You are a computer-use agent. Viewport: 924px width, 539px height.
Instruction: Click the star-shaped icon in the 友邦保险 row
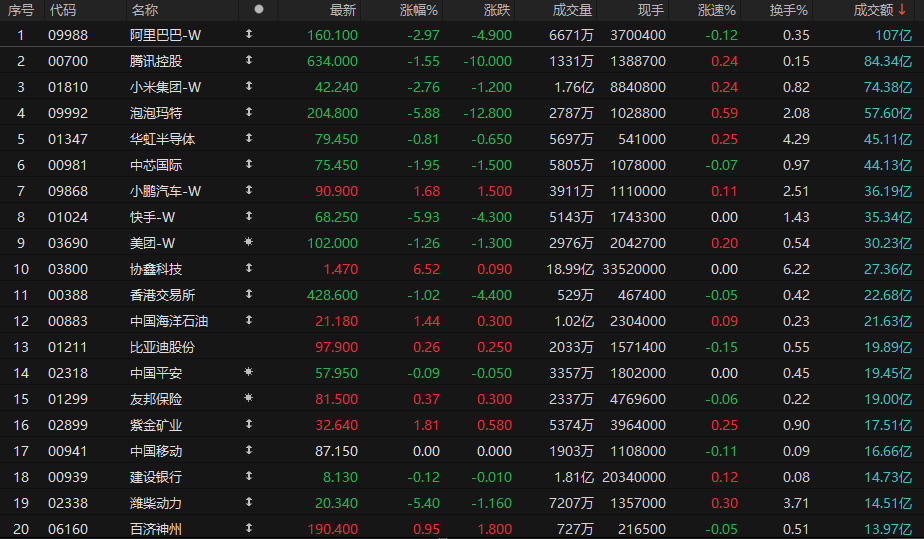[x=249, y=398]
